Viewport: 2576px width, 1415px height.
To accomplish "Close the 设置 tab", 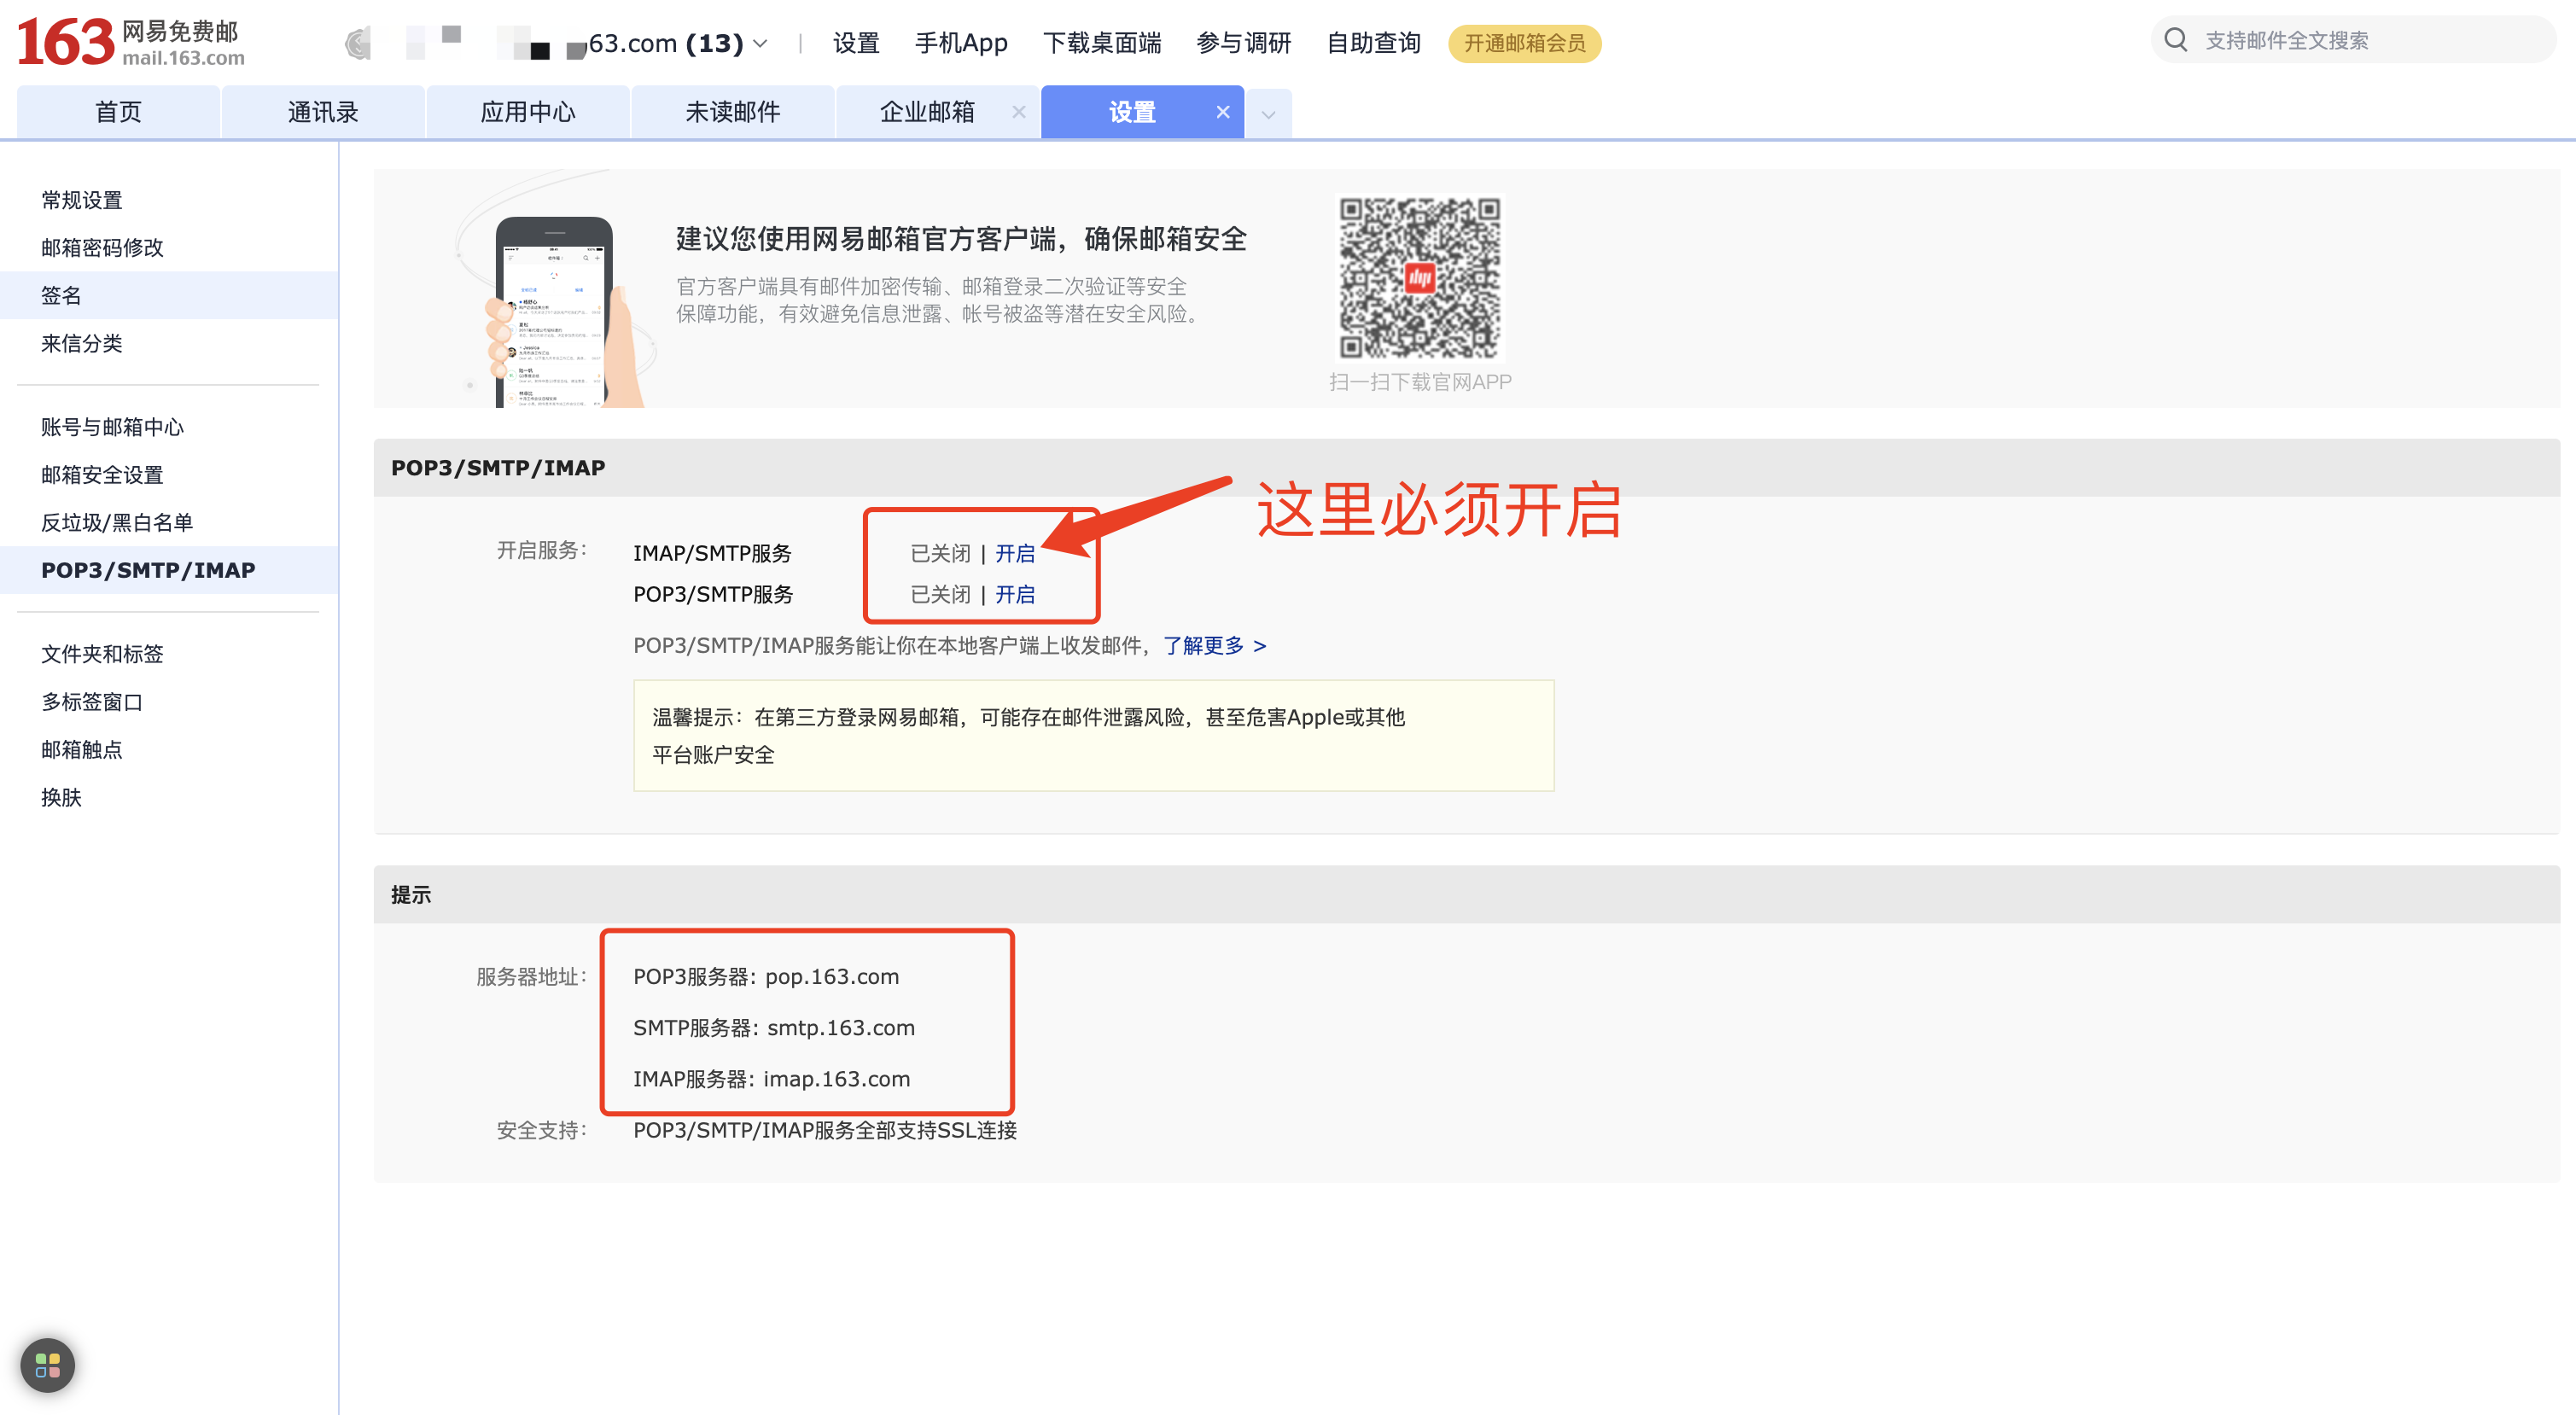I will (1222, 112).
